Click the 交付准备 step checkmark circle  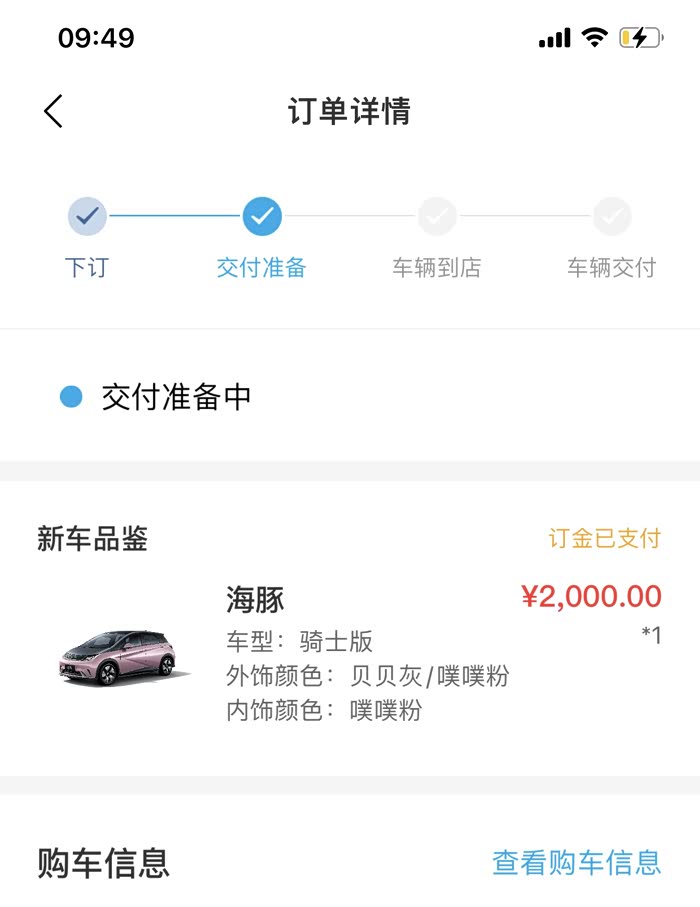pos(262,215)
